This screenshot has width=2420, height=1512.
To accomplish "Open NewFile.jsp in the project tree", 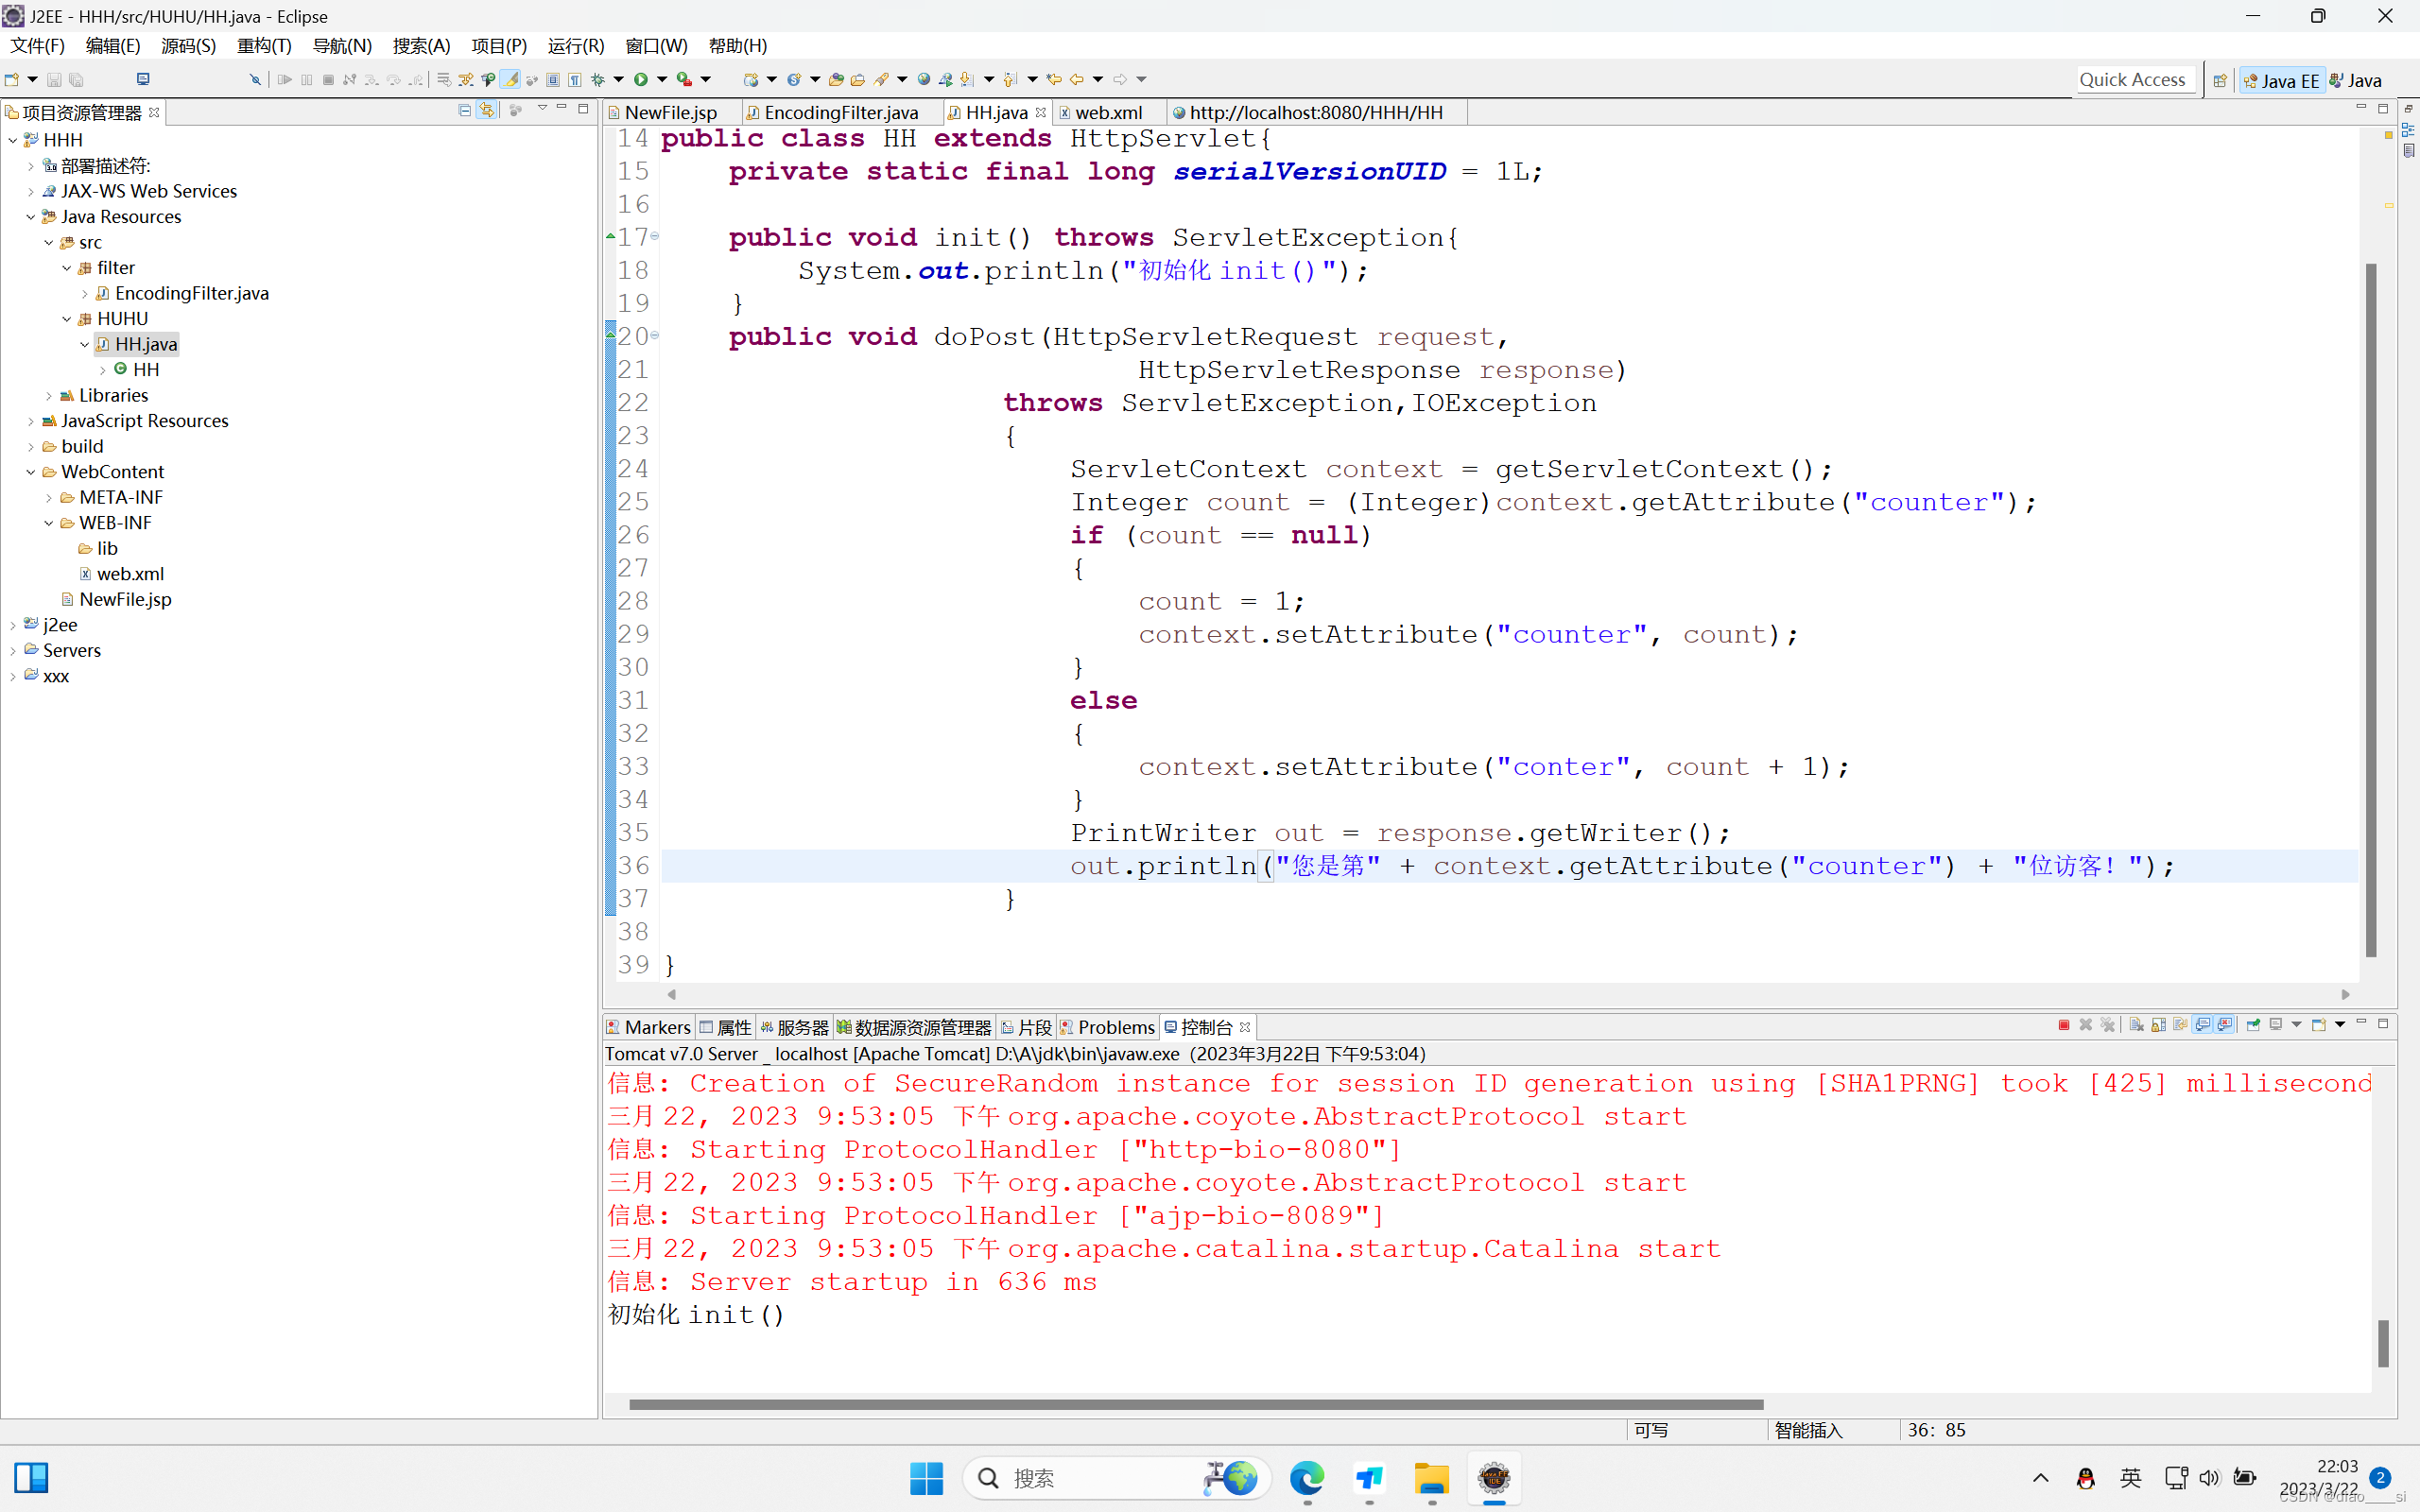I will [125, 599].
